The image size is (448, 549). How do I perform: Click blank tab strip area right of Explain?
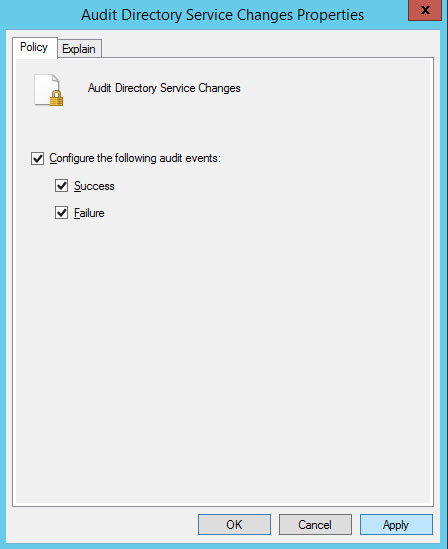click(266, 47)
